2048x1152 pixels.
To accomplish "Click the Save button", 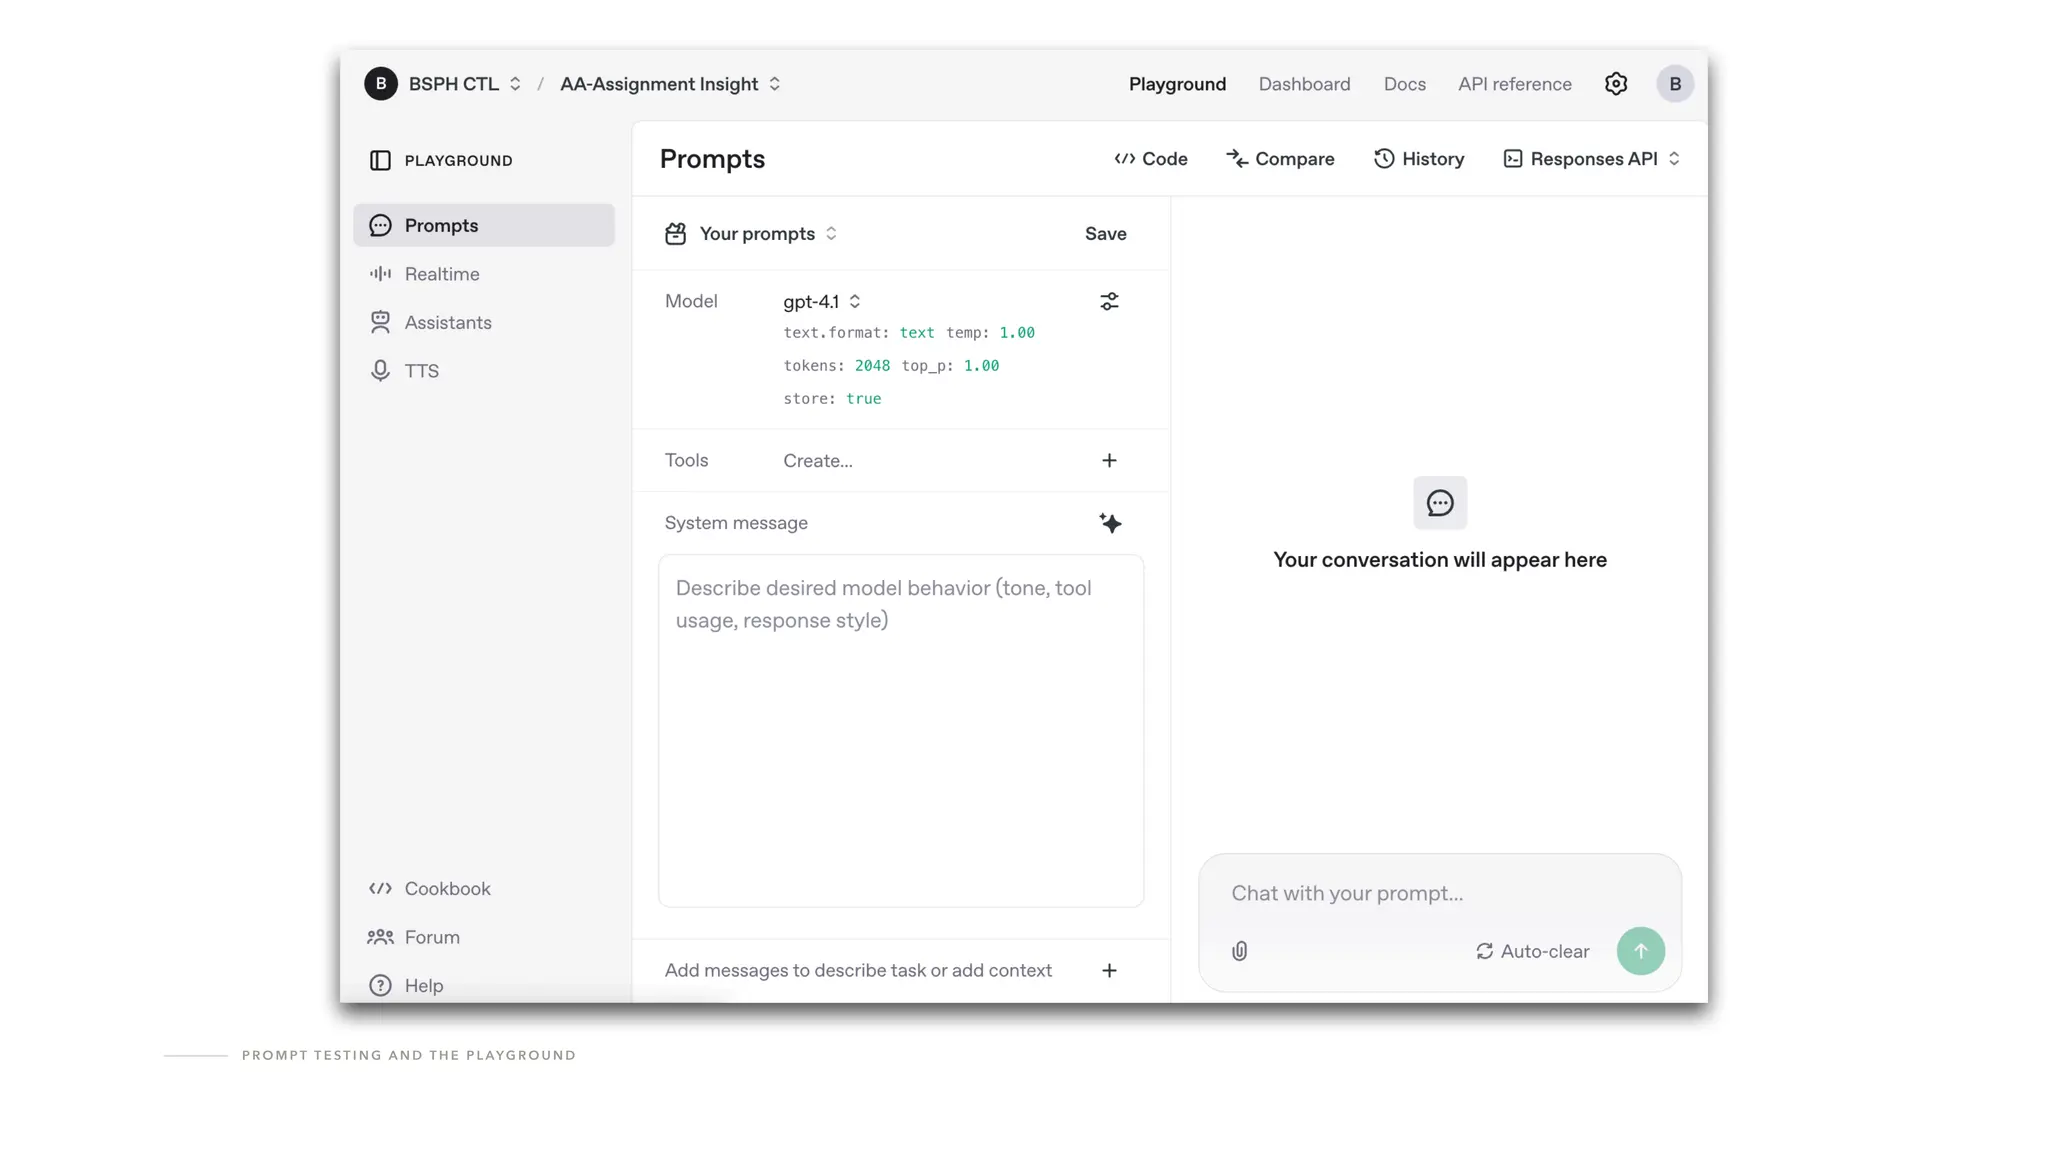I will 1105,234.
